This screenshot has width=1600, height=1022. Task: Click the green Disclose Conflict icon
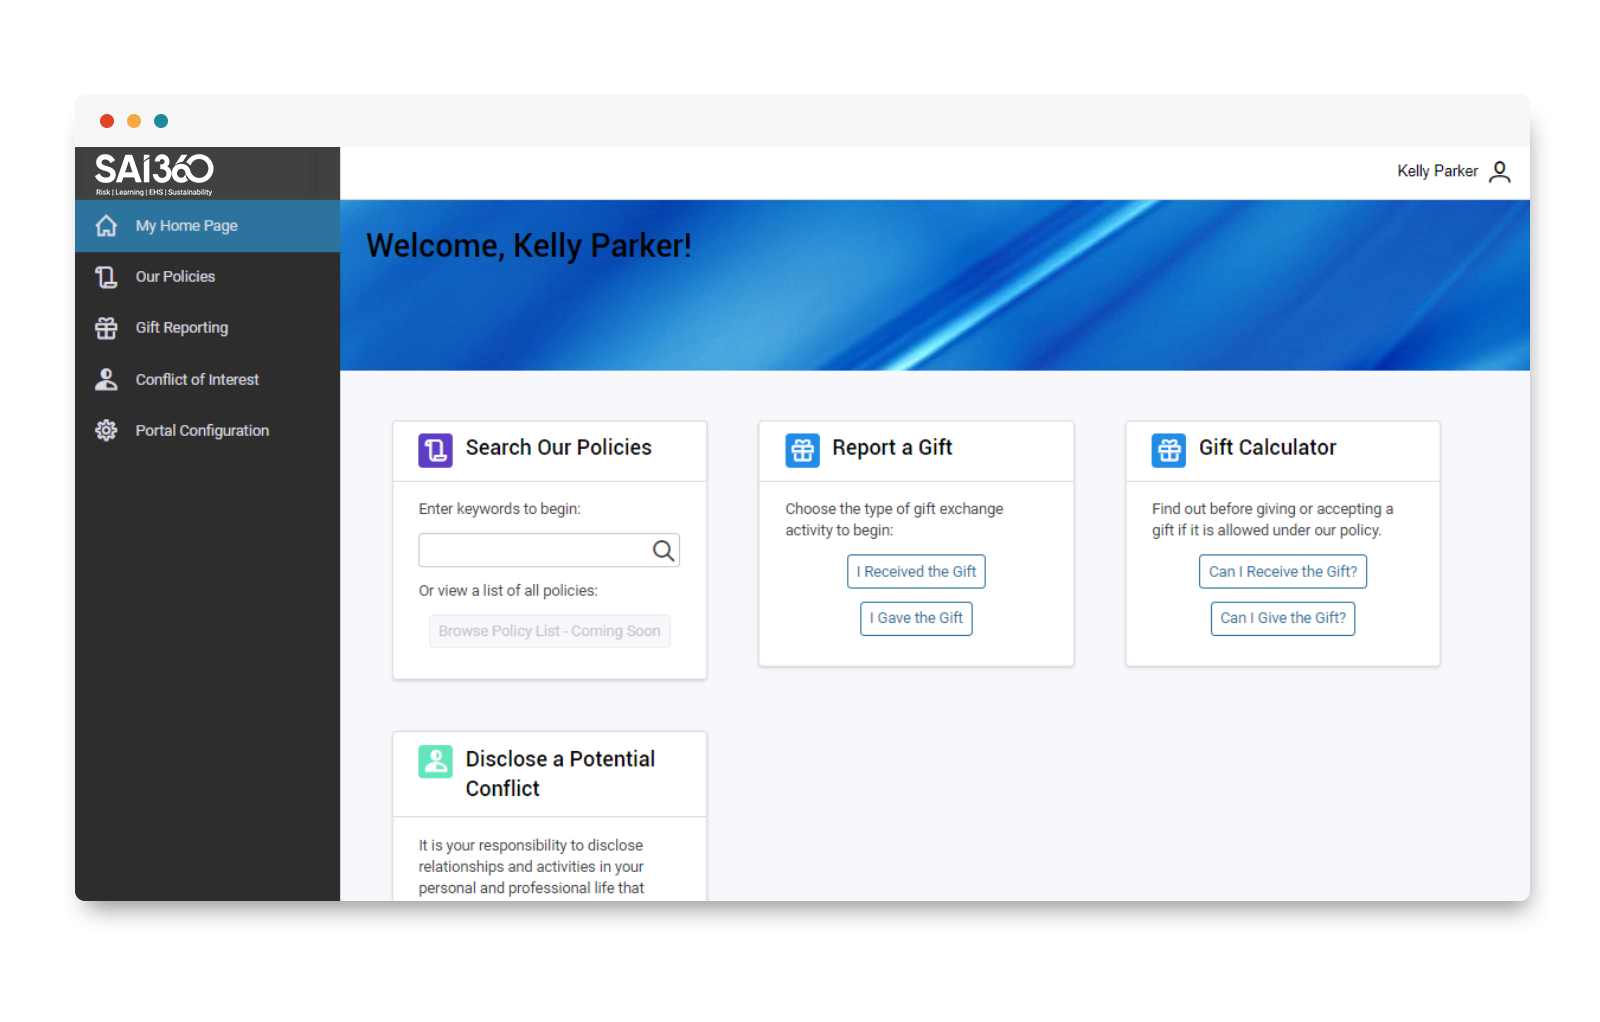point(435,762)
